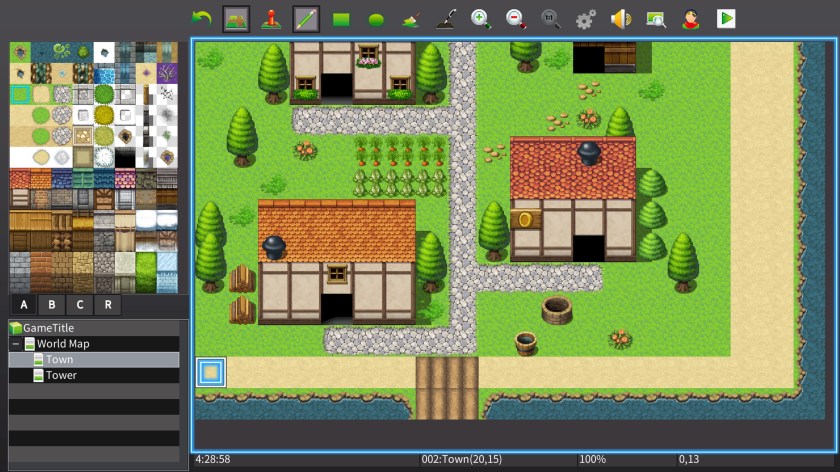Switch to Map editing mode

tap(236, 18)
